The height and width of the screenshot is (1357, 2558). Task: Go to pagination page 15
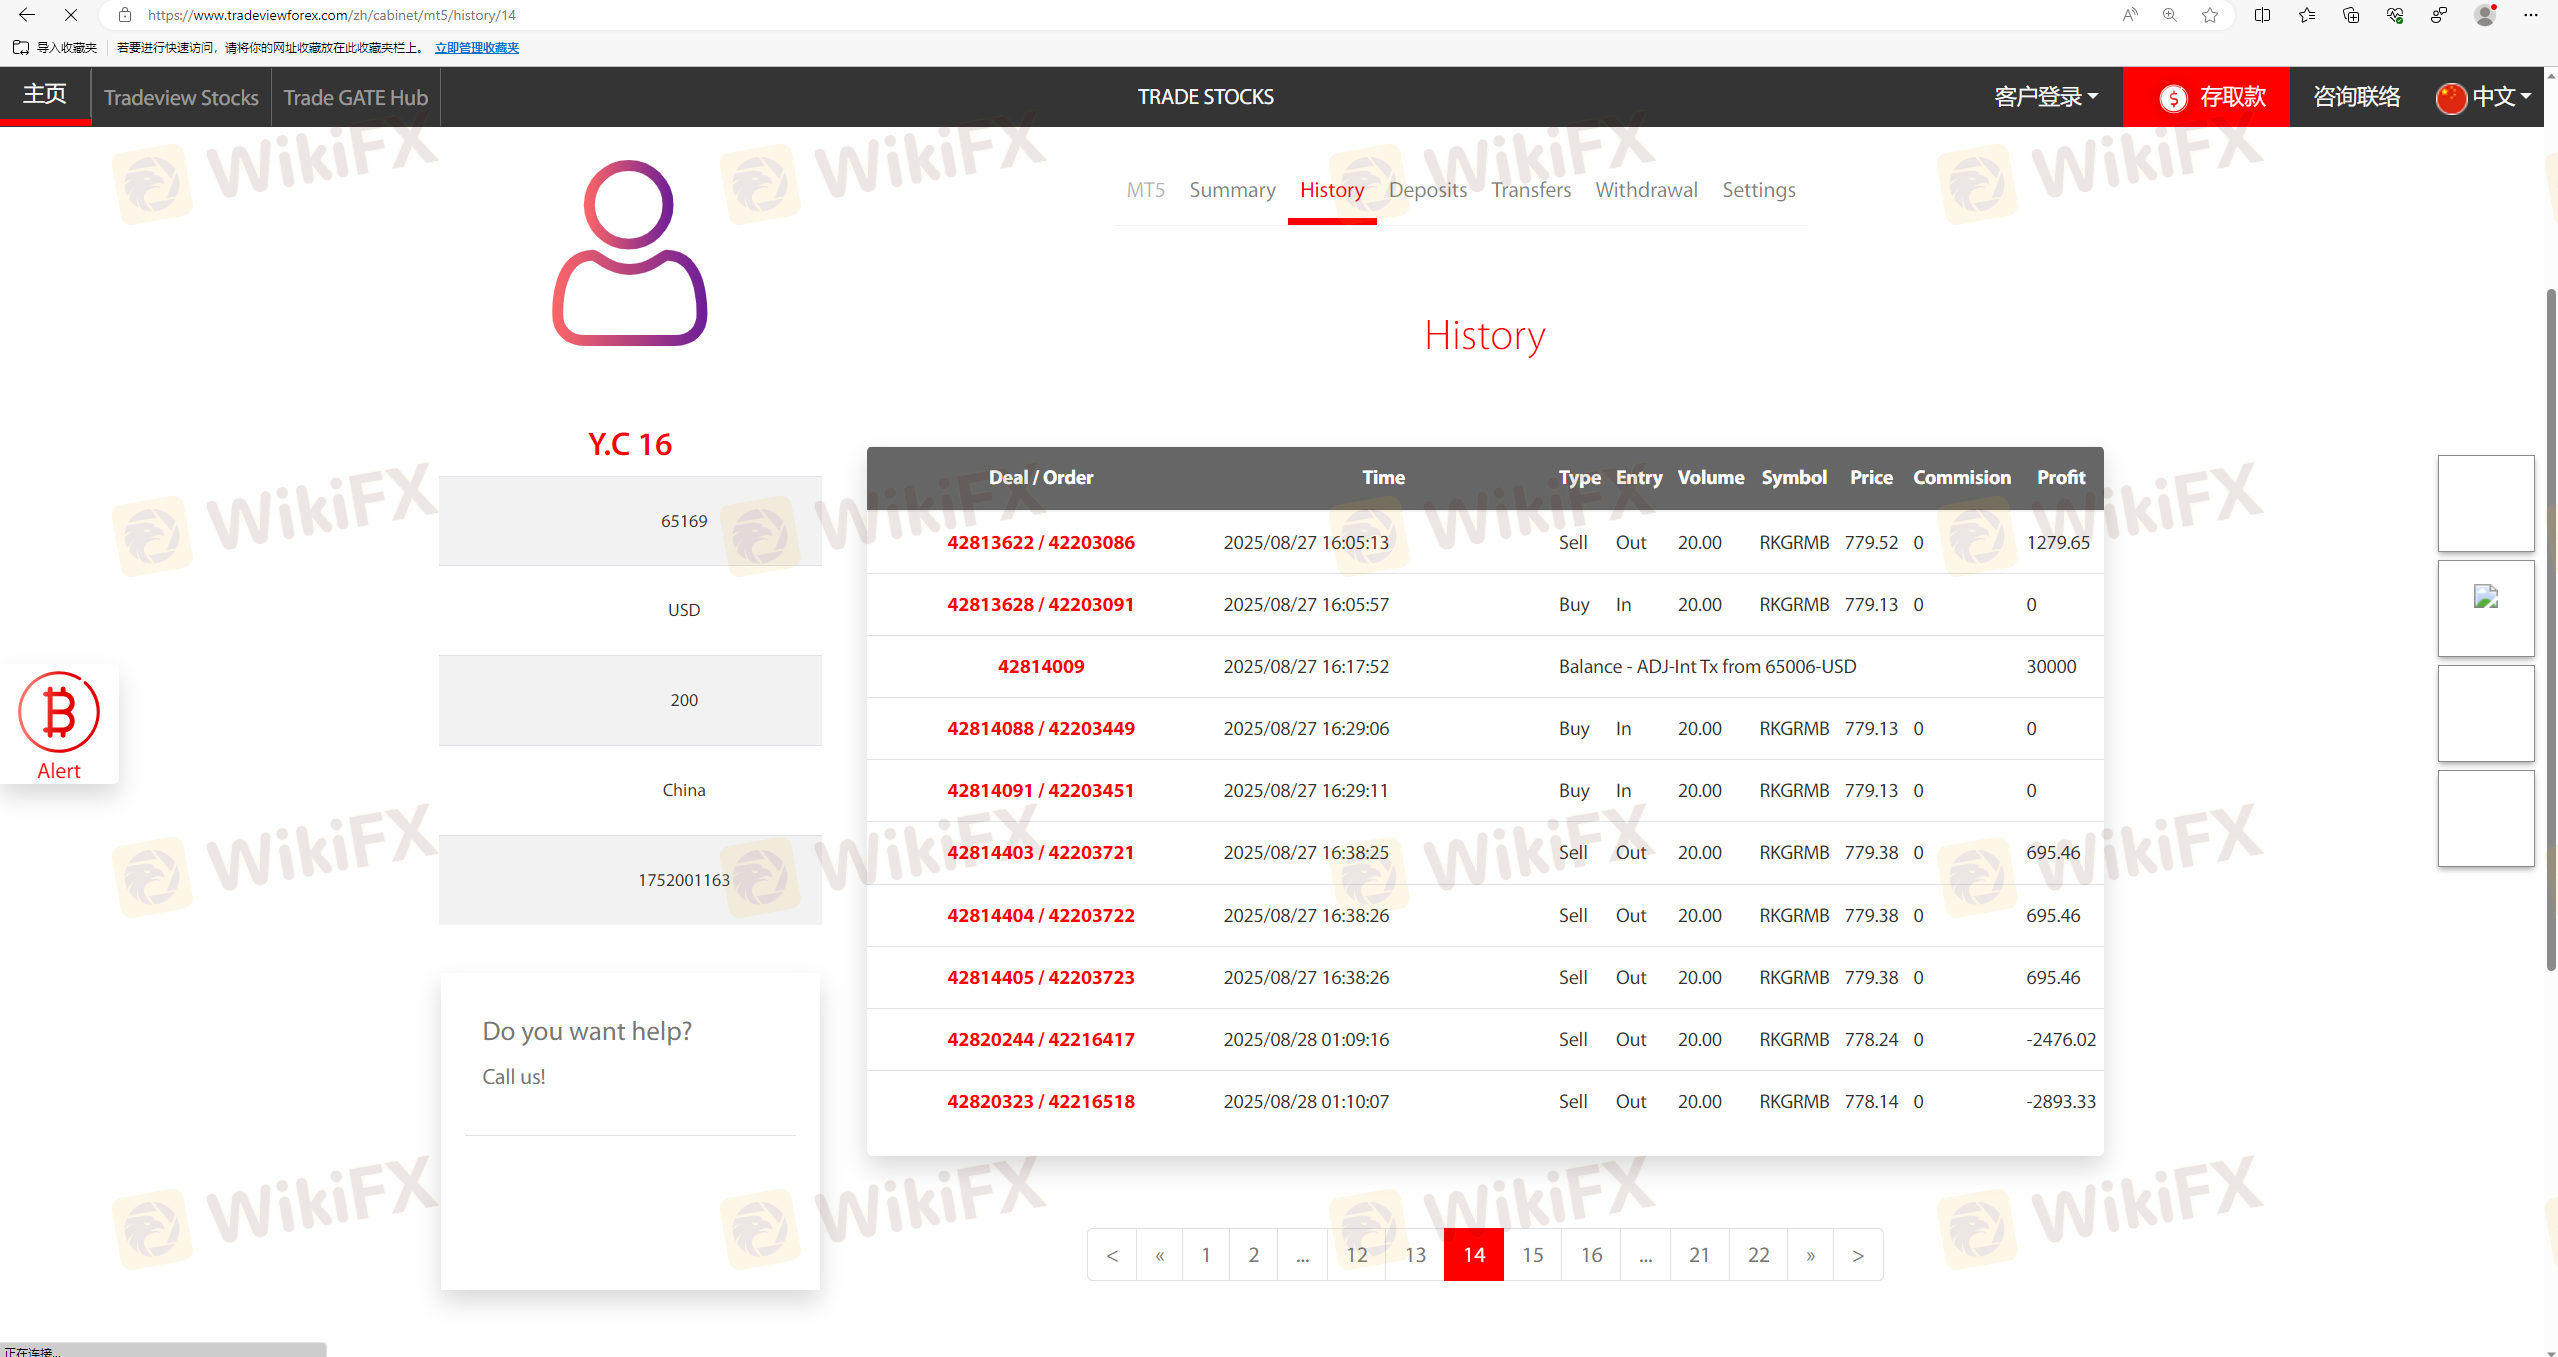coord(1532,1255)
